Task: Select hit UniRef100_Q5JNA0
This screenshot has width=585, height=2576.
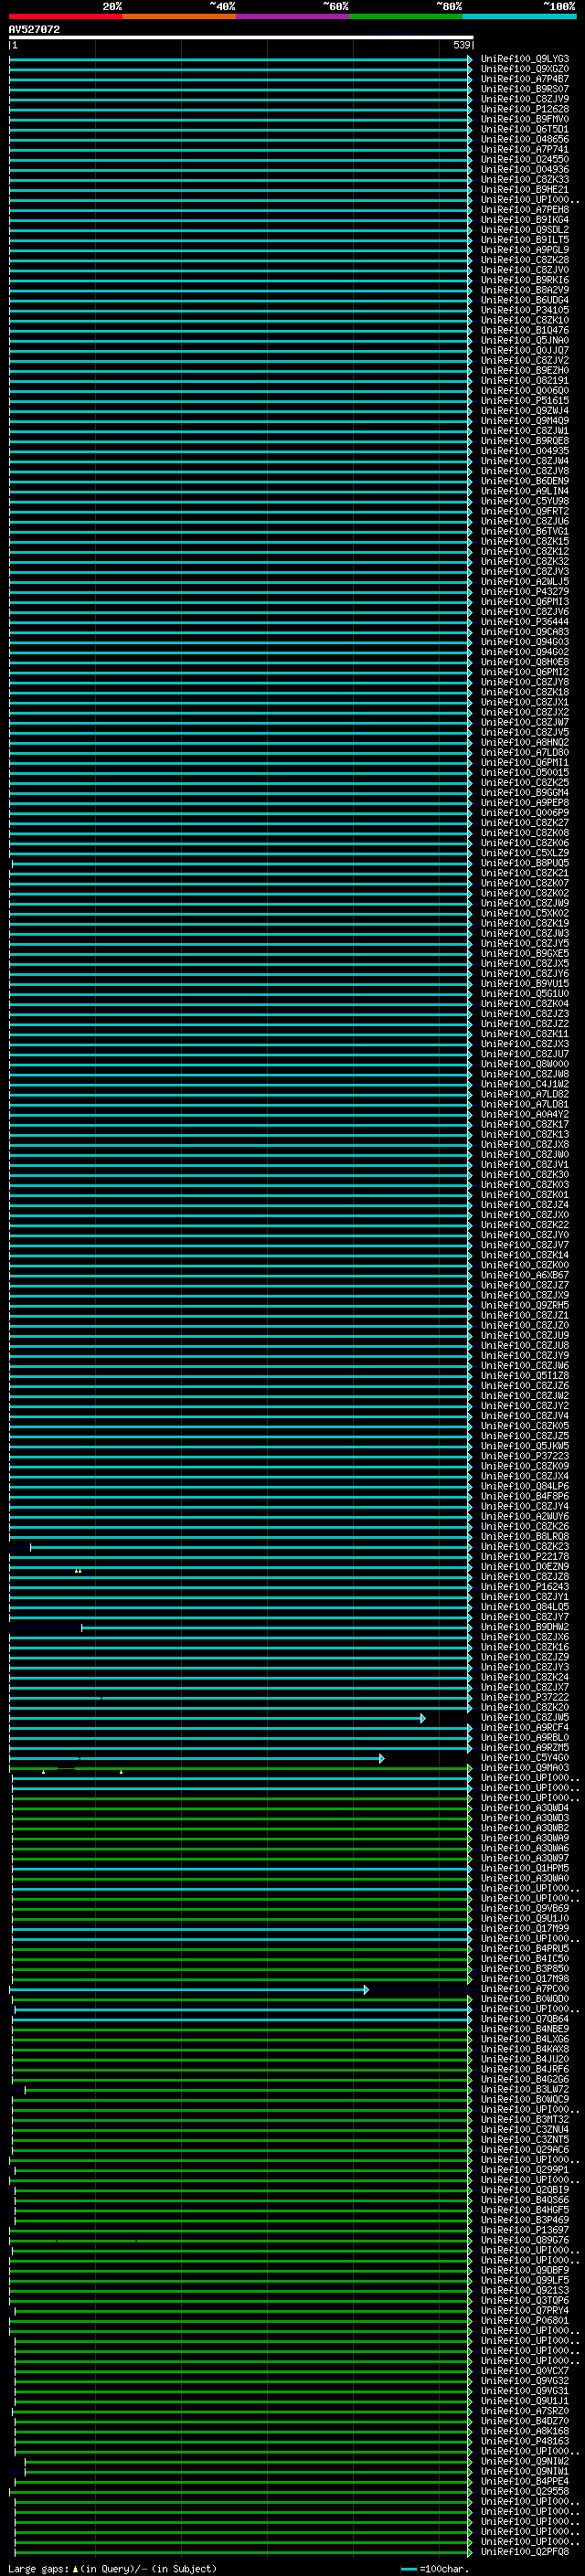Action: point(524,340)
